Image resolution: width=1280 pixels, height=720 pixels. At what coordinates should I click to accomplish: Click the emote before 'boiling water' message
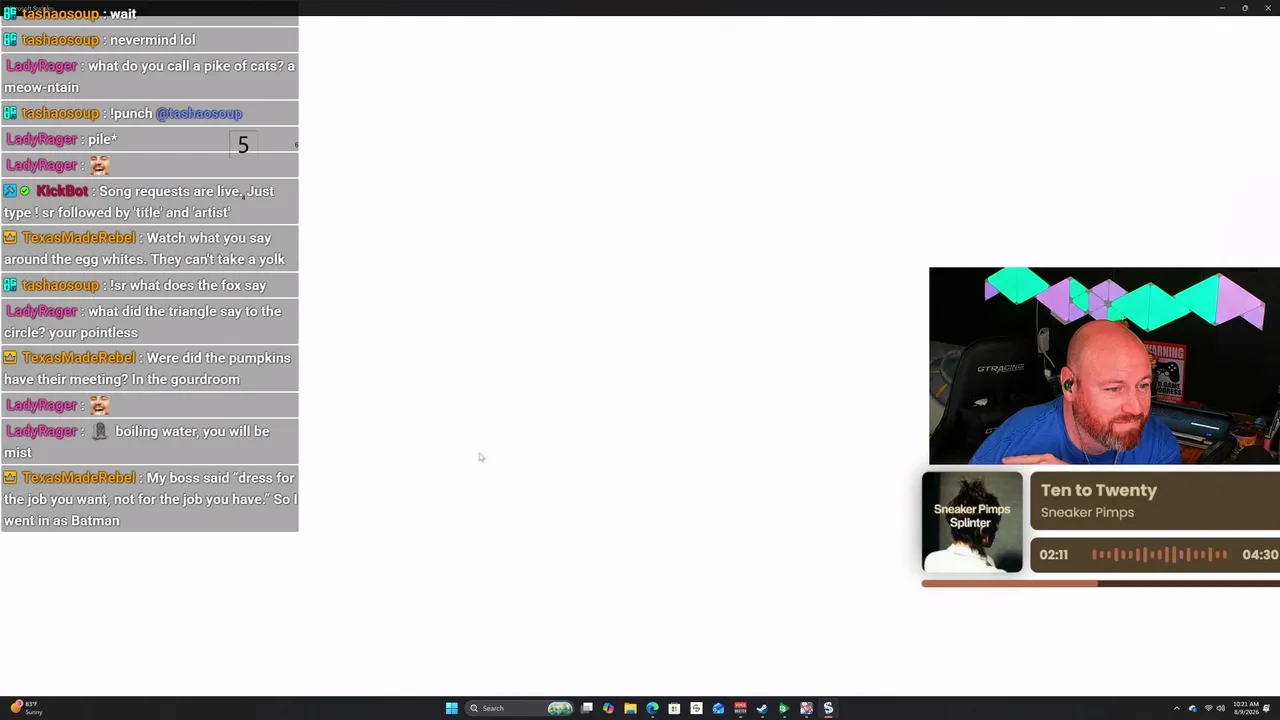99,431
